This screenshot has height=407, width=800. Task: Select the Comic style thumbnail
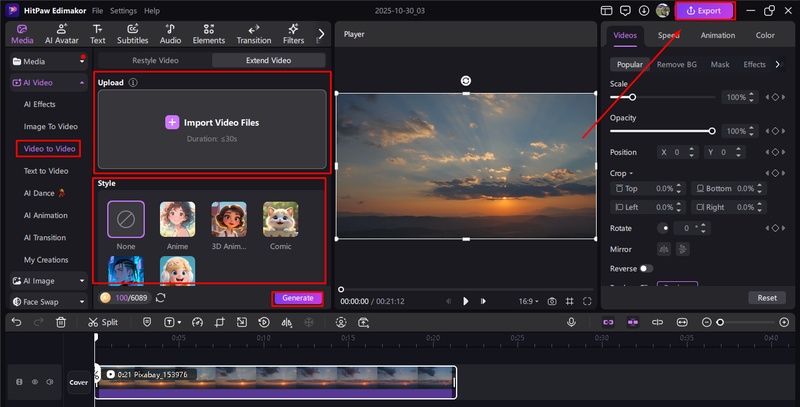point(281,219)
